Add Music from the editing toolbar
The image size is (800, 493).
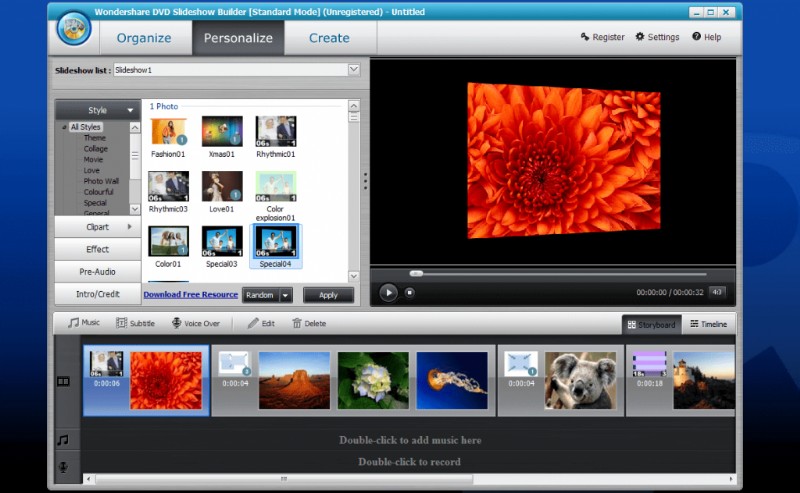[84, 323]
